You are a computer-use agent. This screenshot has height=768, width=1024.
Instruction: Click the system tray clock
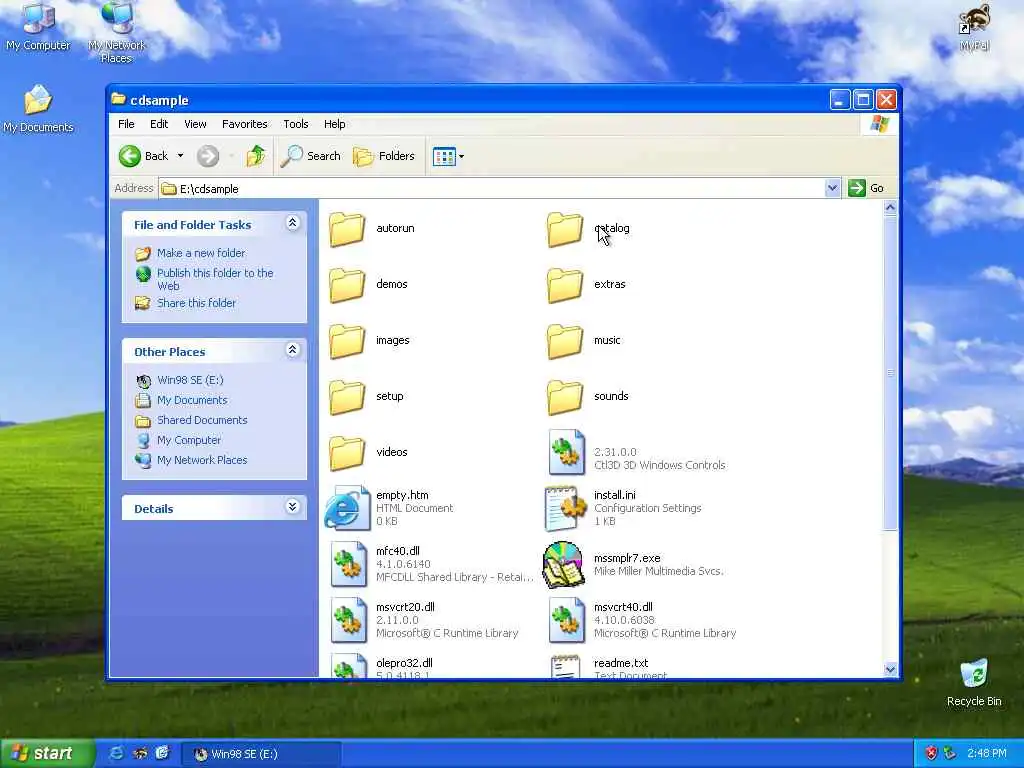(x=987, y=754)
